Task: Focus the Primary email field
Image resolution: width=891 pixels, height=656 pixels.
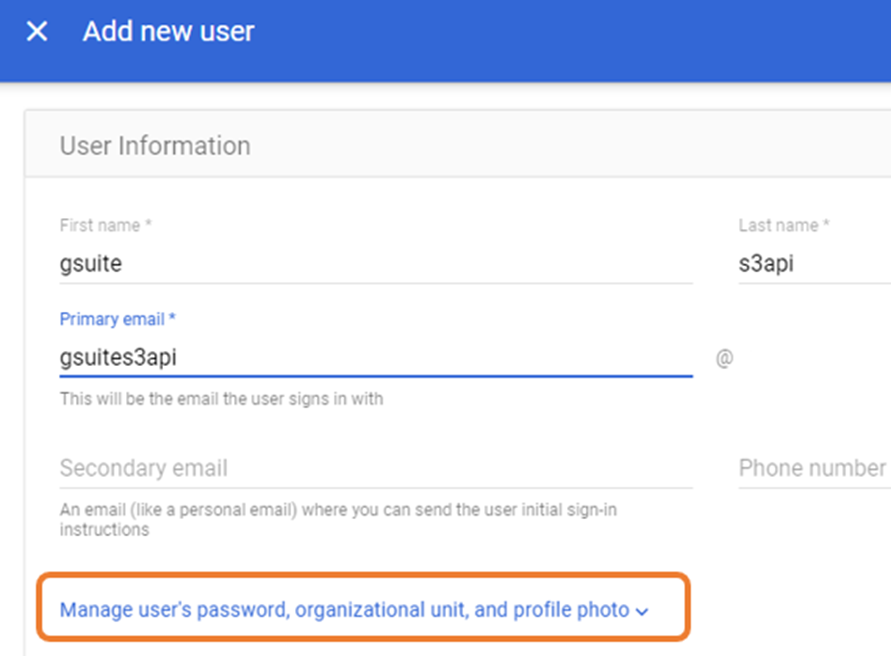Action: pos(375,357)
